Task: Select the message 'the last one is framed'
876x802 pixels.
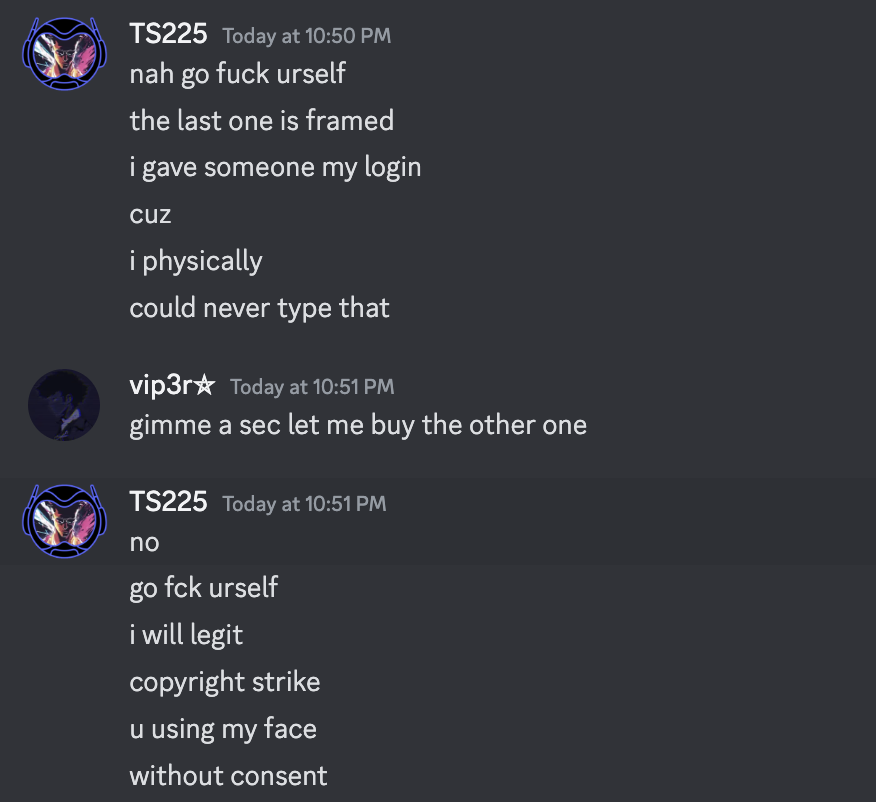Action: 261,120
